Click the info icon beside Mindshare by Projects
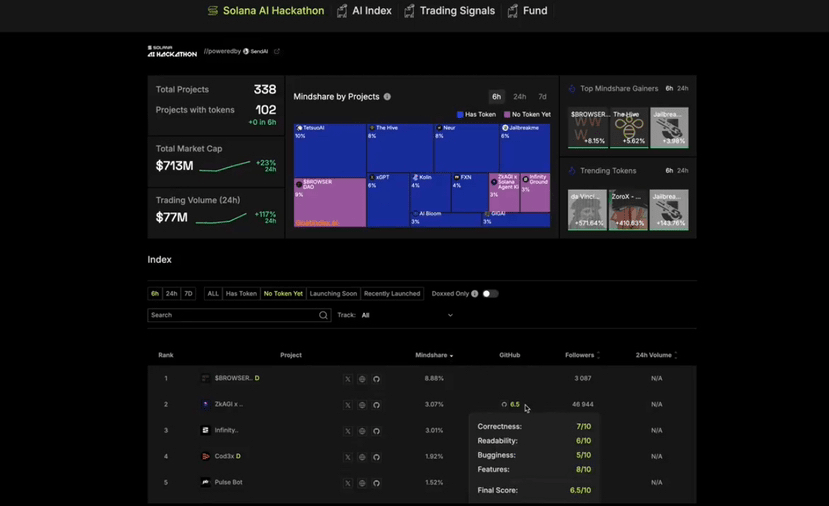 click(387, 97)
